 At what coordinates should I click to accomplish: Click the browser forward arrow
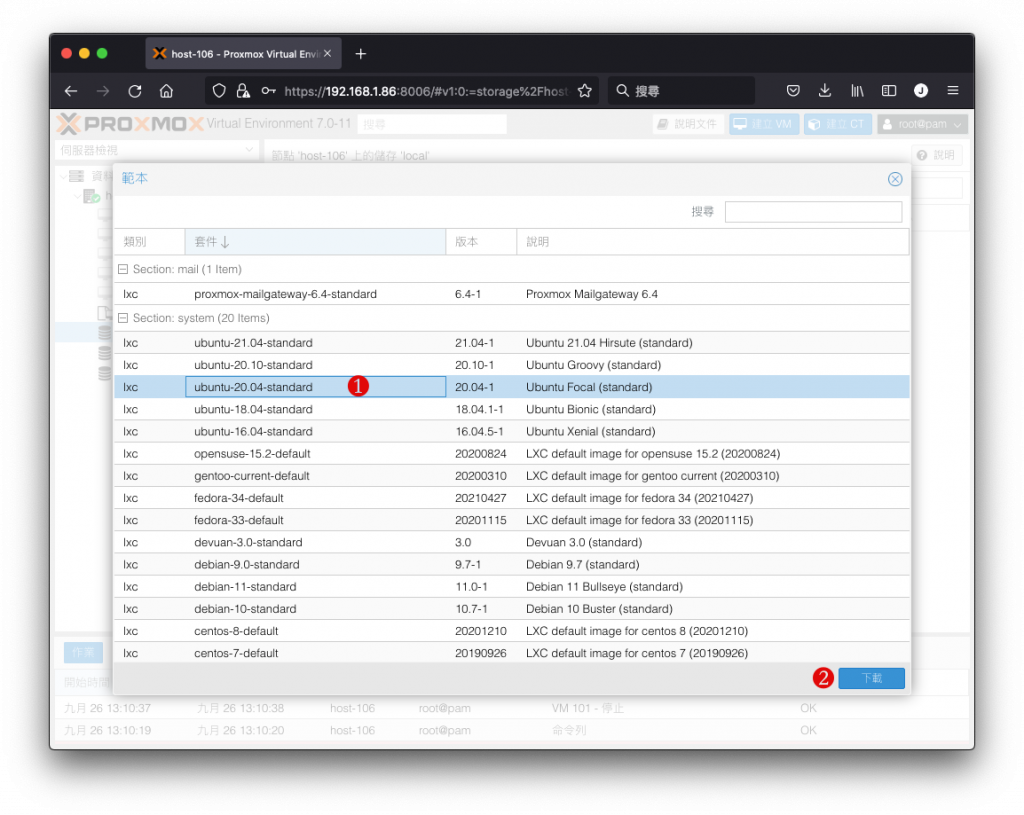[103, 91]
